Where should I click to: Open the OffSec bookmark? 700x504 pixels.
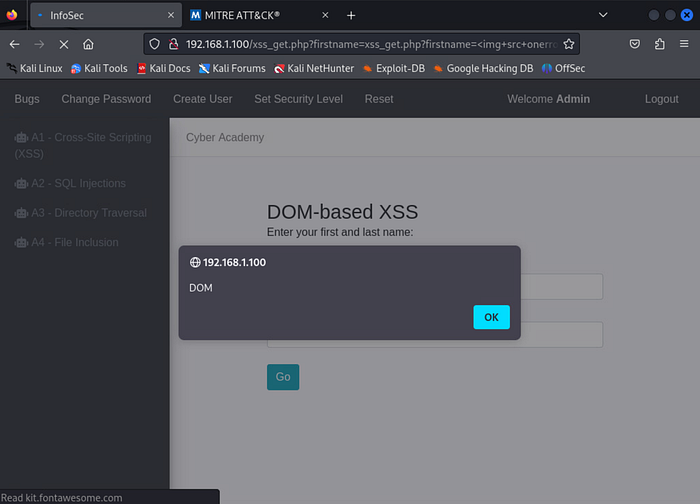pyautogui.click(x=563, y=68)
